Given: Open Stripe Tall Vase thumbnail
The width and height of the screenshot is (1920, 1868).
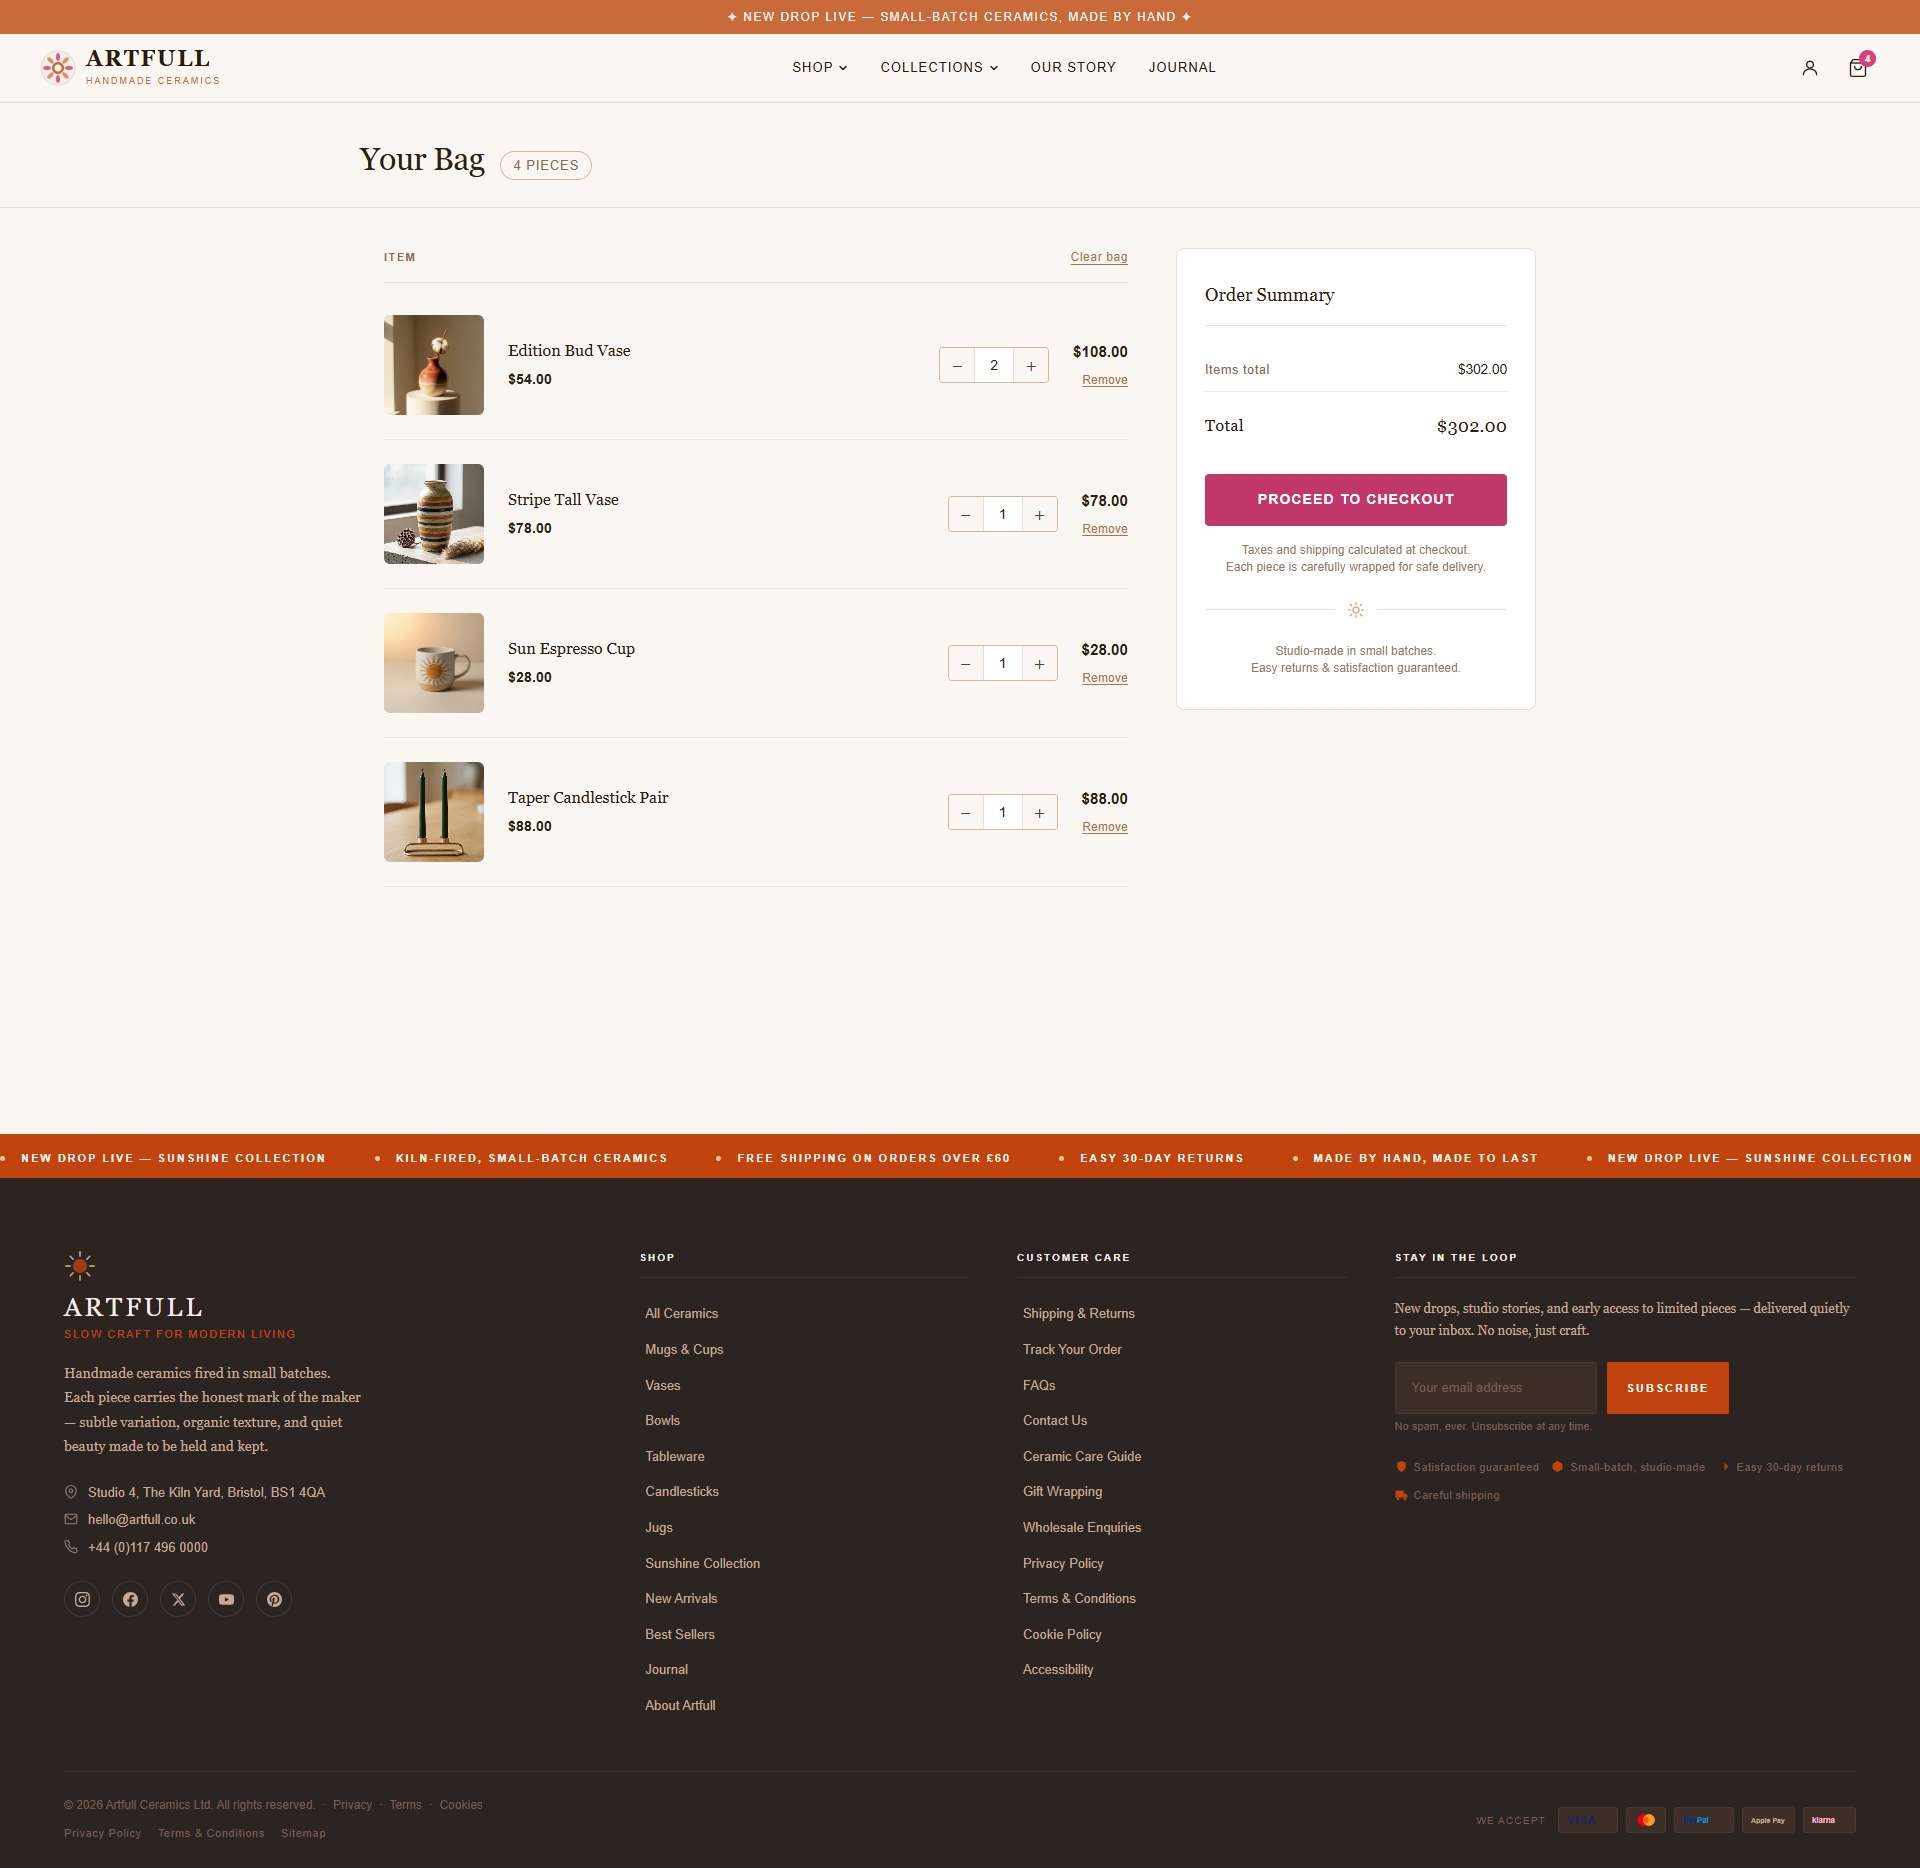Looking at the screenshot, I should 434,514.
